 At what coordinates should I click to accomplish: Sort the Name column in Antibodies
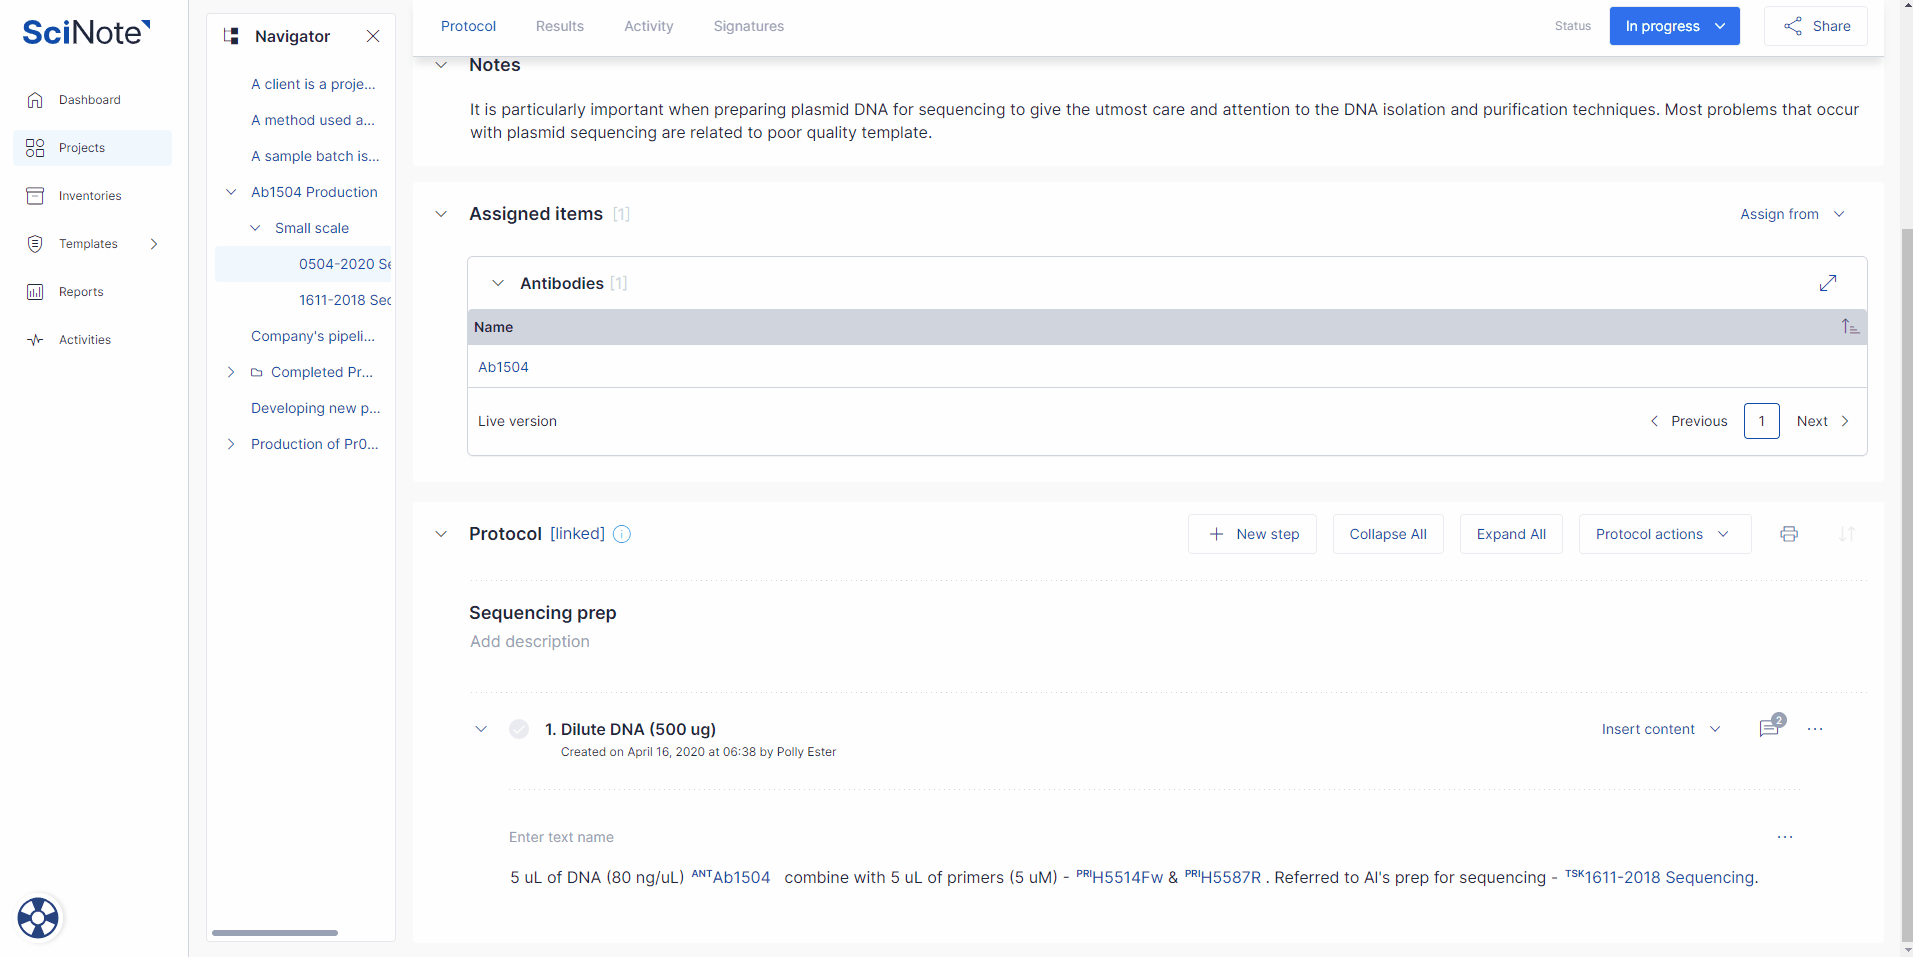tap(1850, 327)
